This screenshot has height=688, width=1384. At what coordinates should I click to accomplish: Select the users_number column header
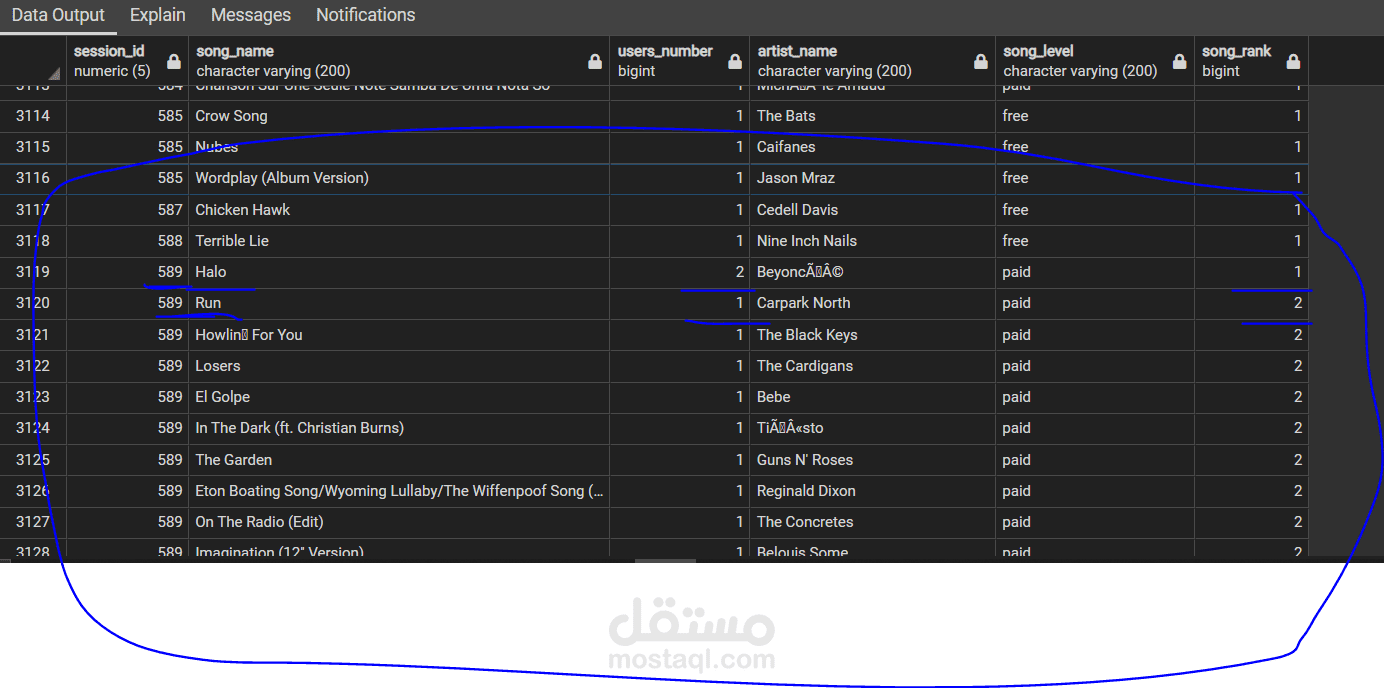(680, 61)
